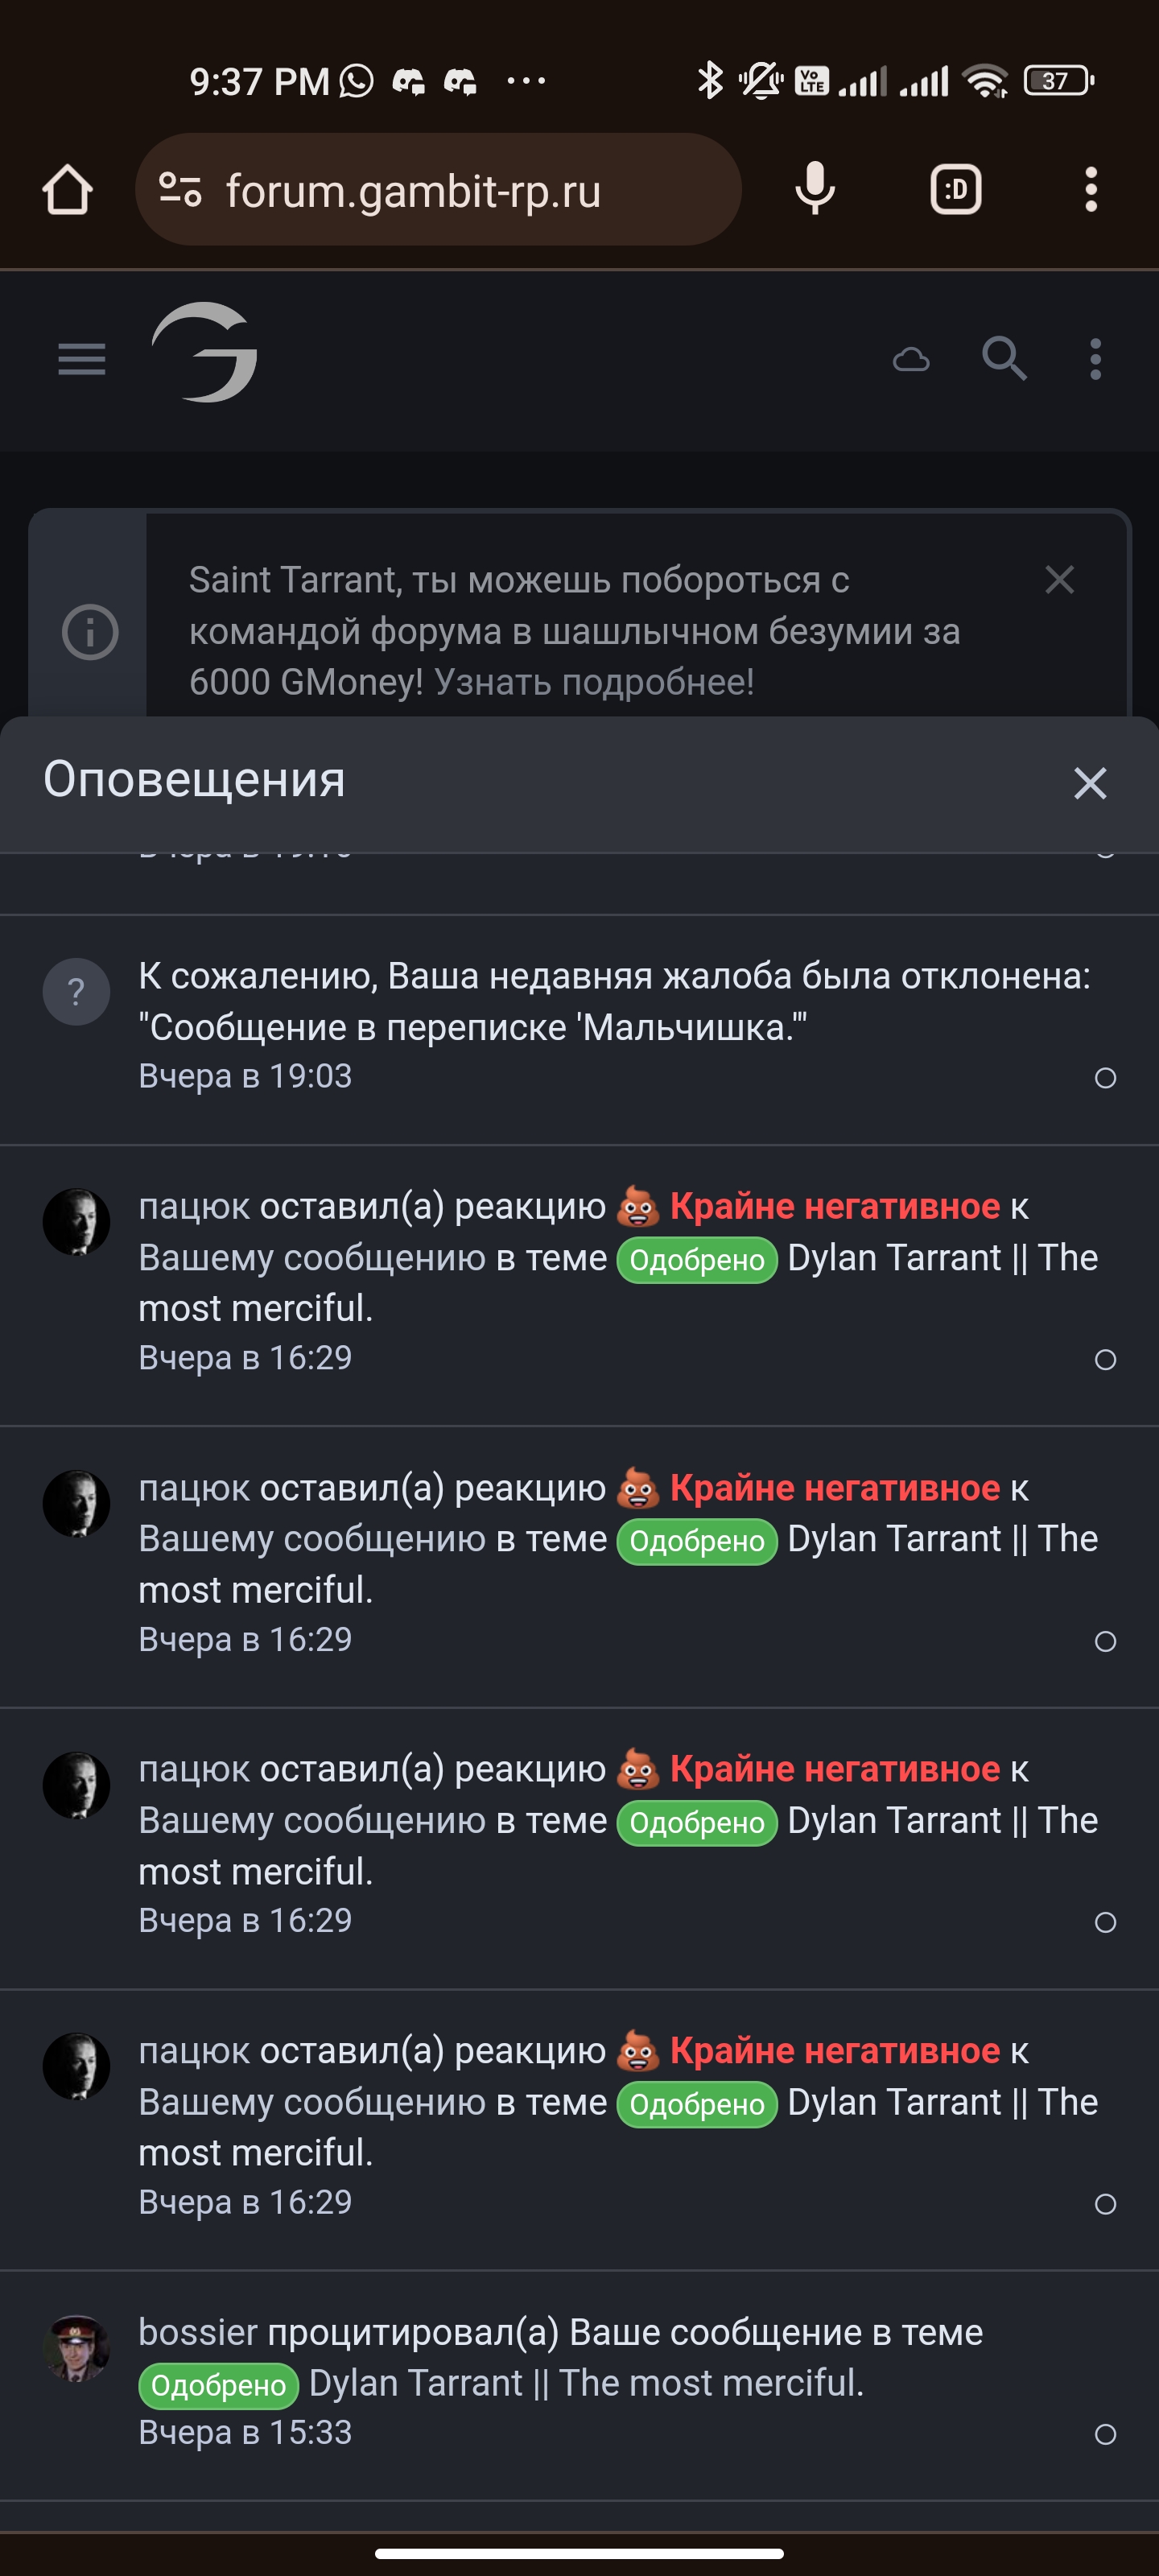
Task: Open forum header three-dot menu
Action: pyautogui.click(x=1095, y=359)
